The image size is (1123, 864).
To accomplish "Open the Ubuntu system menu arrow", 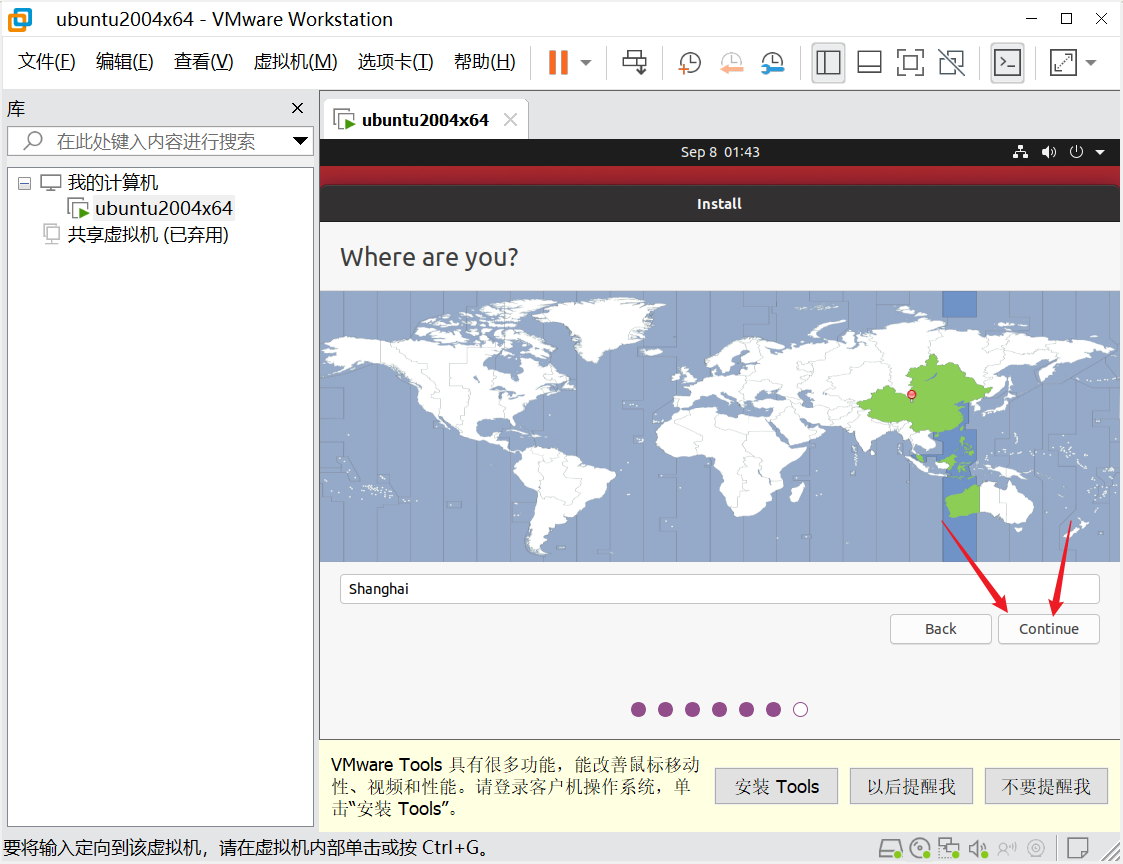I will 1100,152.
